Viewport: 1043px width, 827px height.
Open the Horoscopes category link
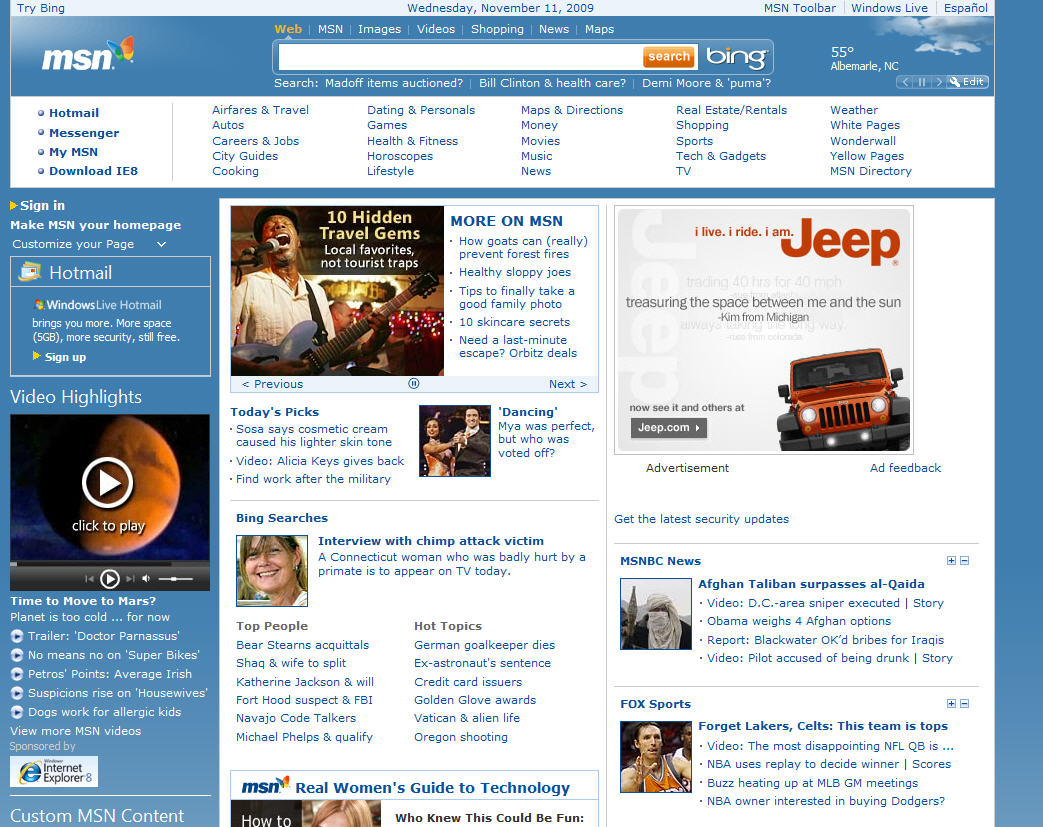(x=400, y=156)
